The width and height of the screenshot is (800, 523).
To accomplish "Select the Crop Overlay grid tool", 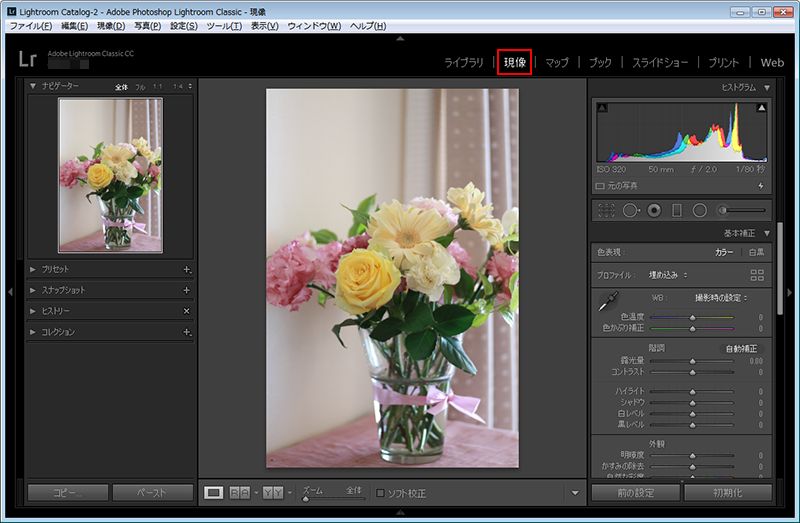I will pyautogui.click(x=606, y=210).
